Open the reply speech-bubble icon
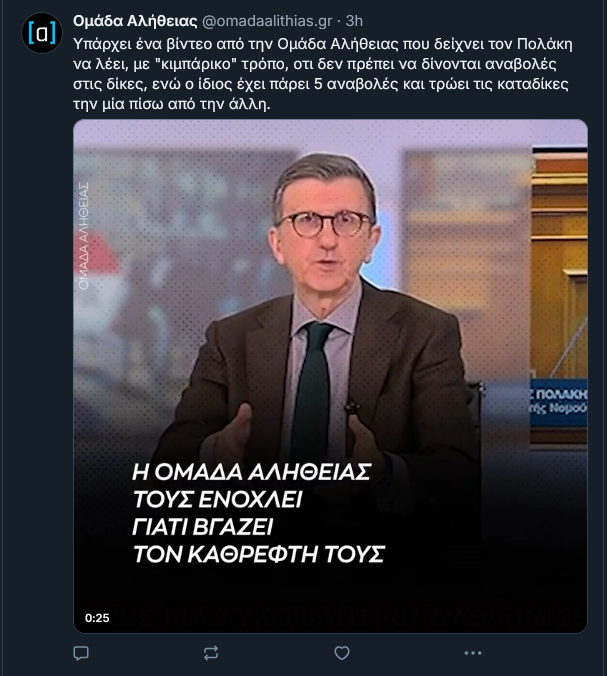The image size is (607, 676). tap(81, 653)
